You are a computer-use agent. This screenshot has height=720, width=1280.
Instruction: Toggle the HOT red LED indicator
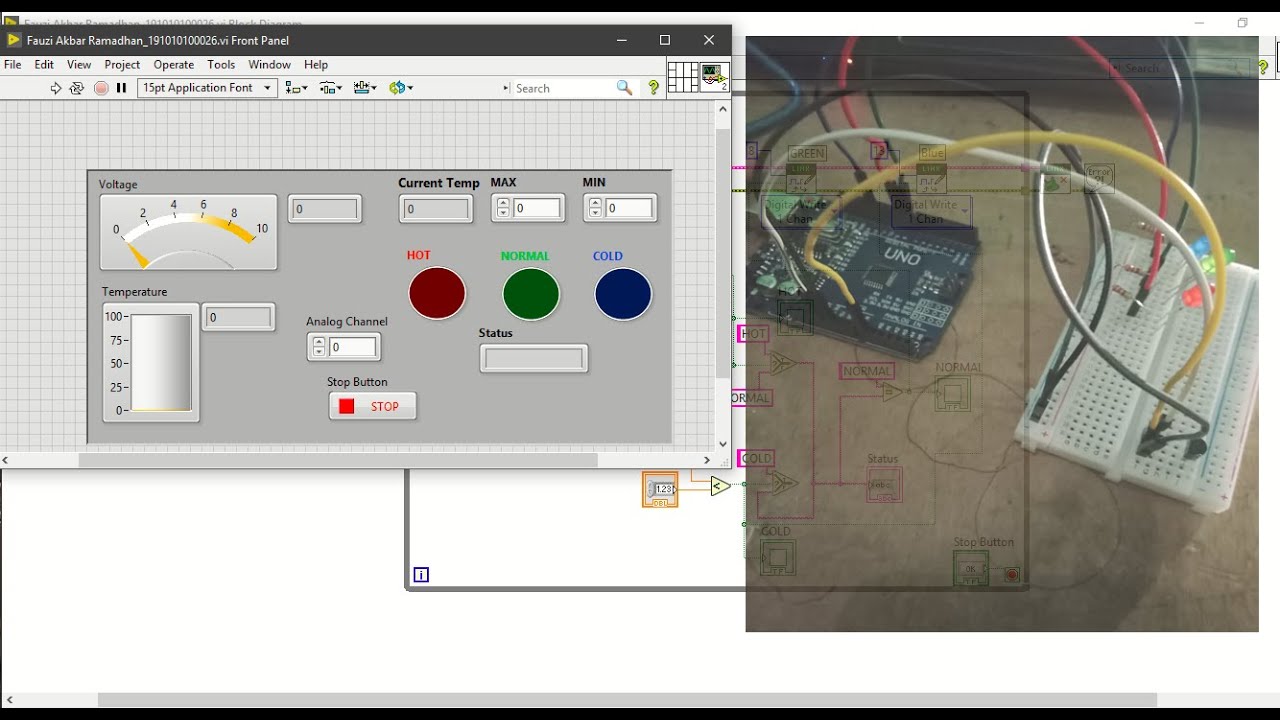tap(437, 293)
